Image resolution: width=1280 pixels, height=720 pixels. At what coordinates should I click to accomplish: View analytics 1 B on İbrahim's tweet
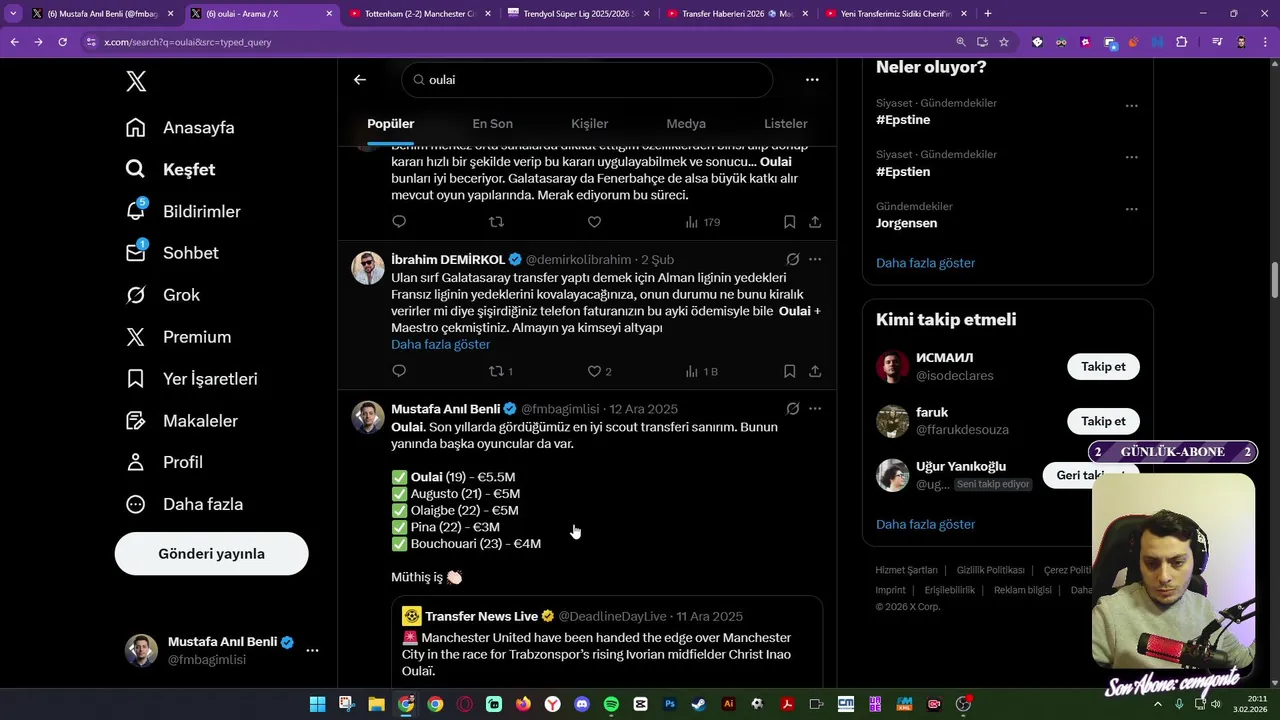pos(701,371)
